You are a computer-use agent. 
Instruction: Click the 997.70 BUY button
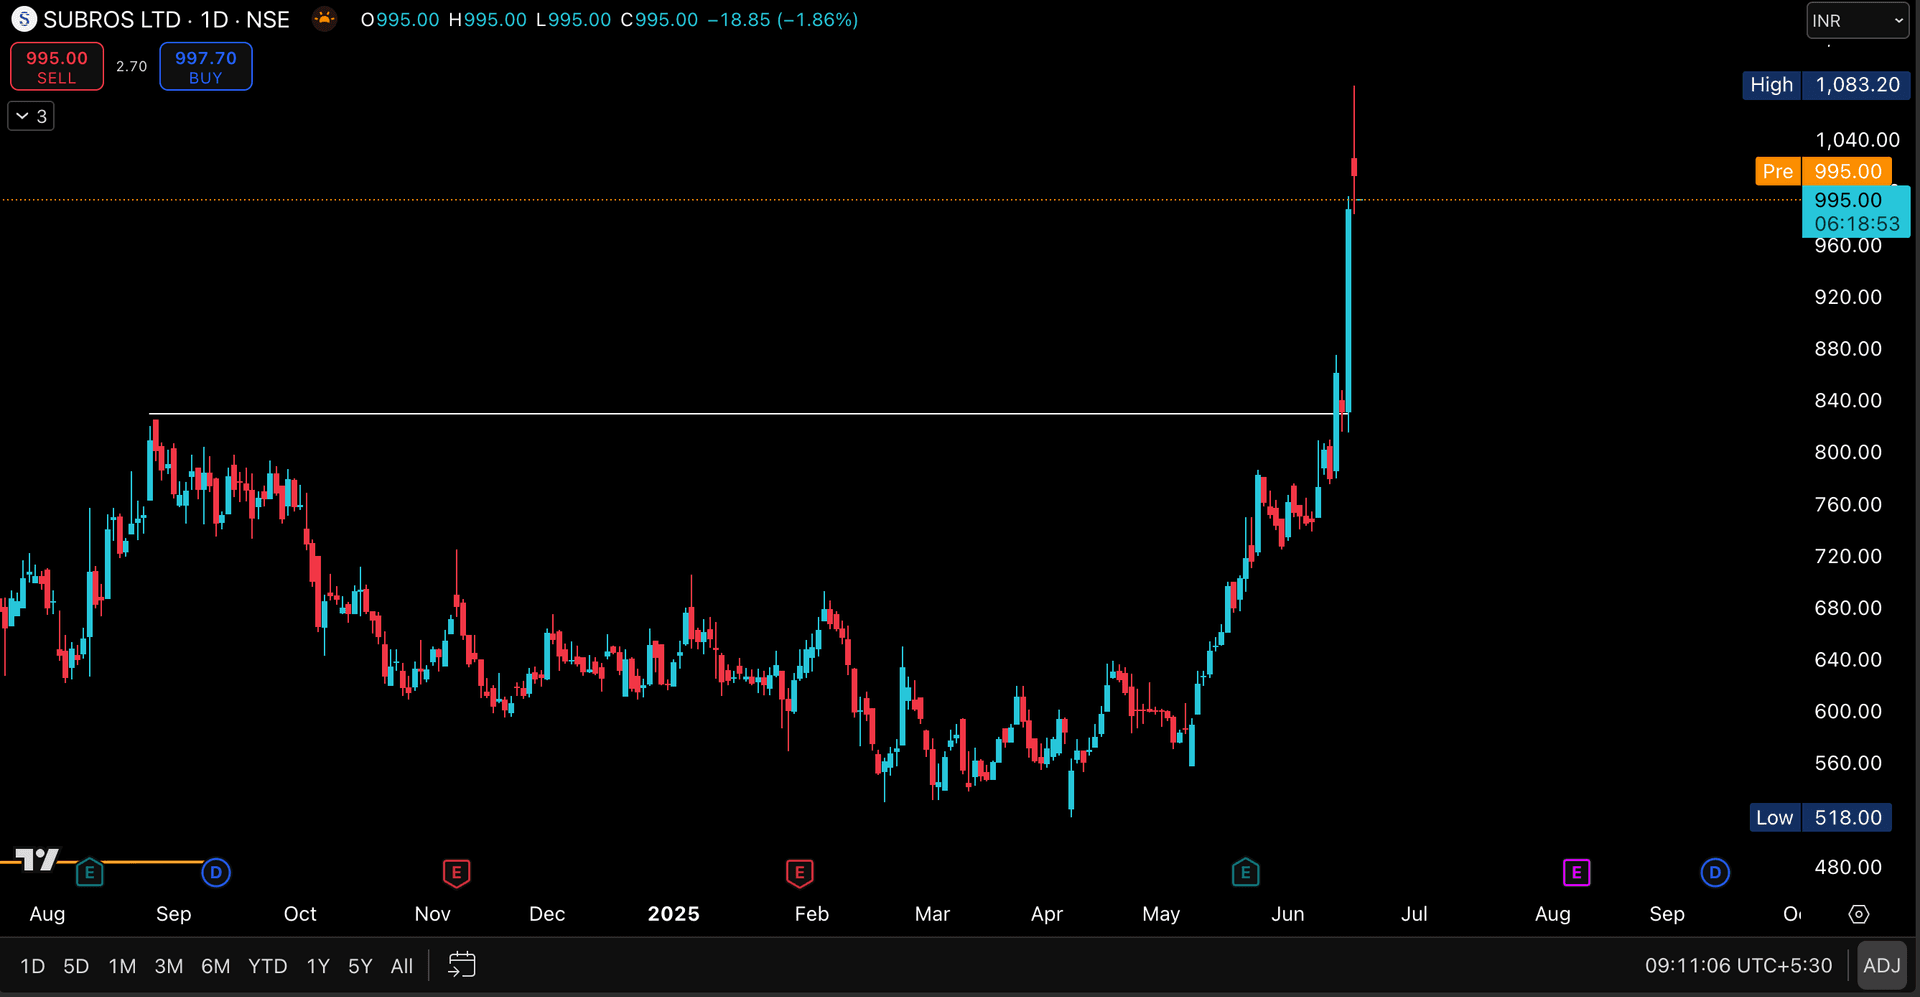206,67
